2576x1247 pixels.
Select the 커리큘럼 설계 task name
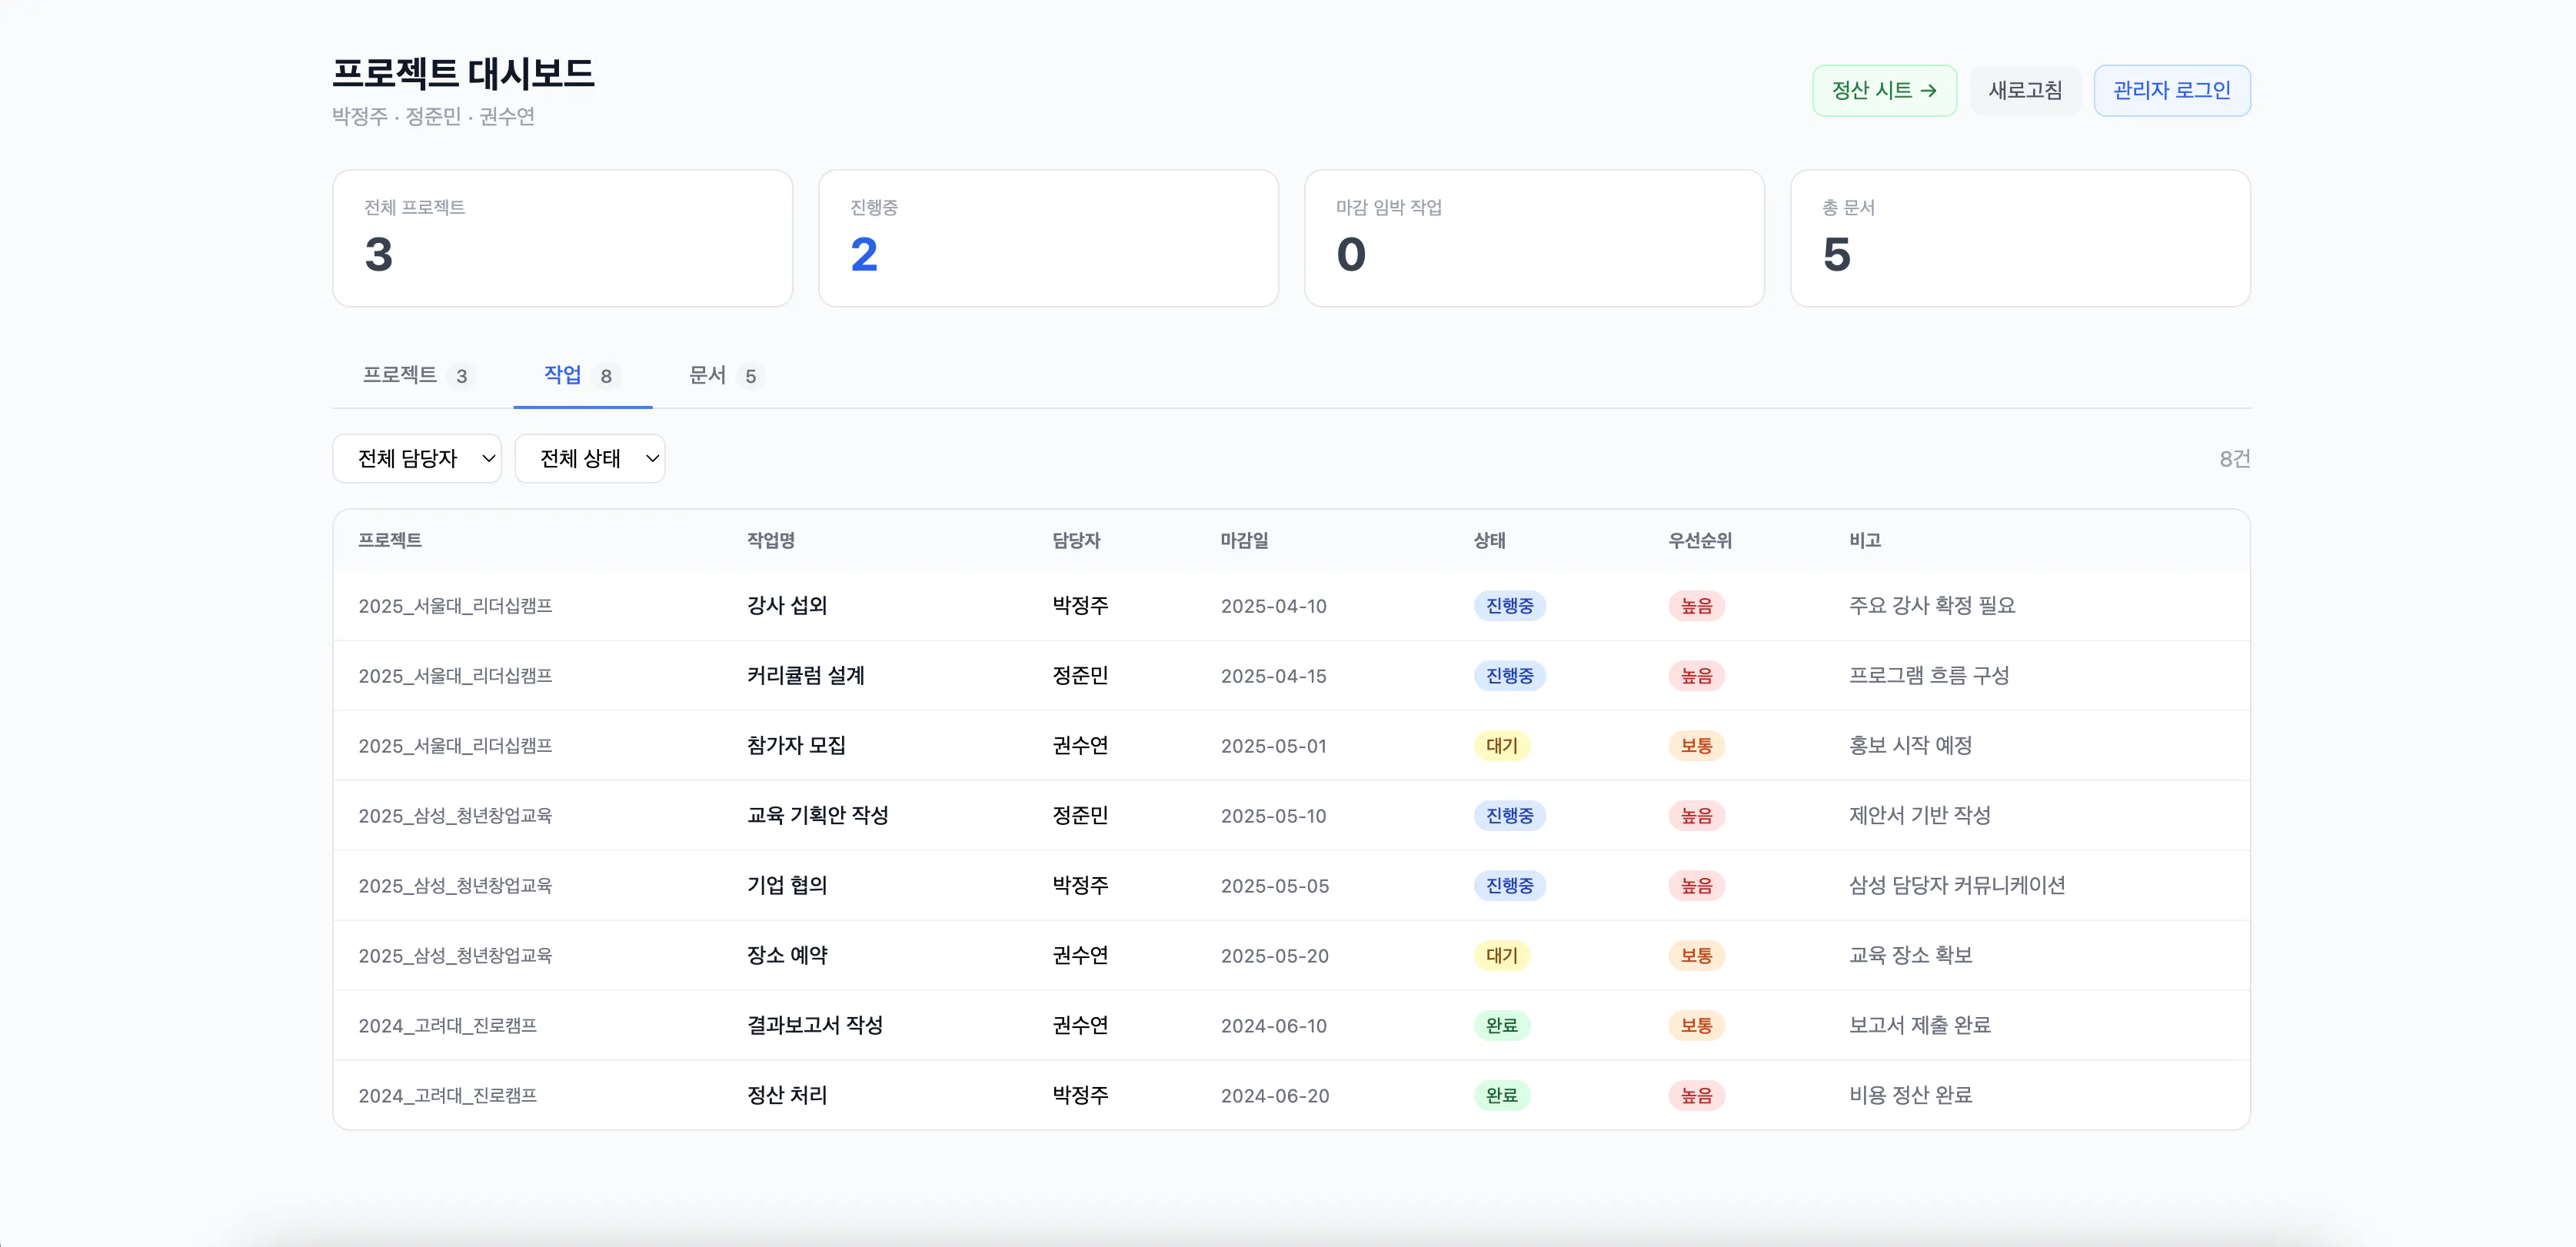coord(806,676)
